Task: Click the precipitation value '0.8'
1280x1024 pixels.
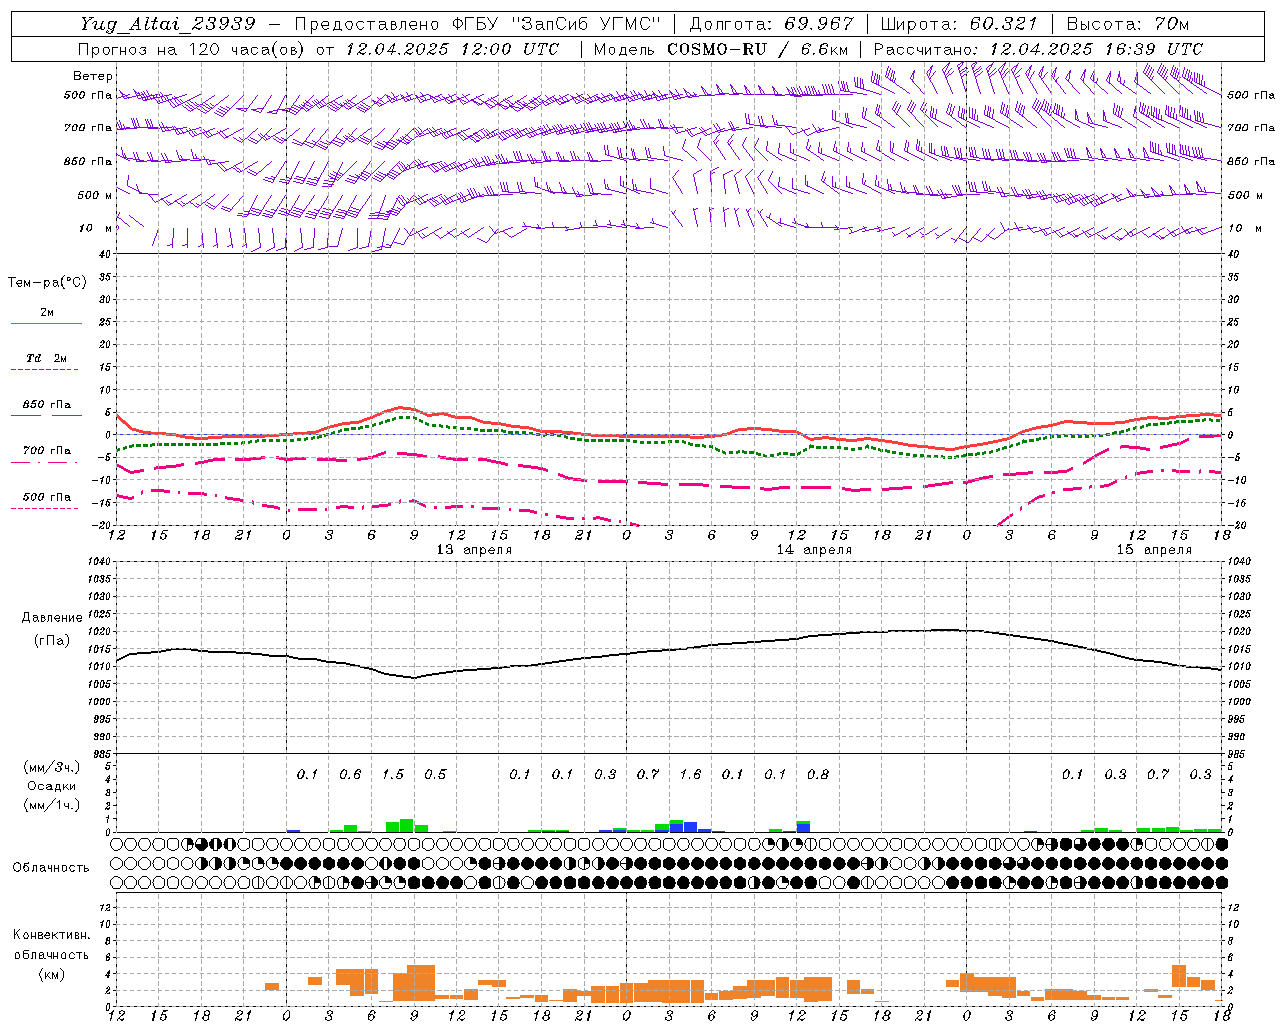Action: click(x=818, y=775)
